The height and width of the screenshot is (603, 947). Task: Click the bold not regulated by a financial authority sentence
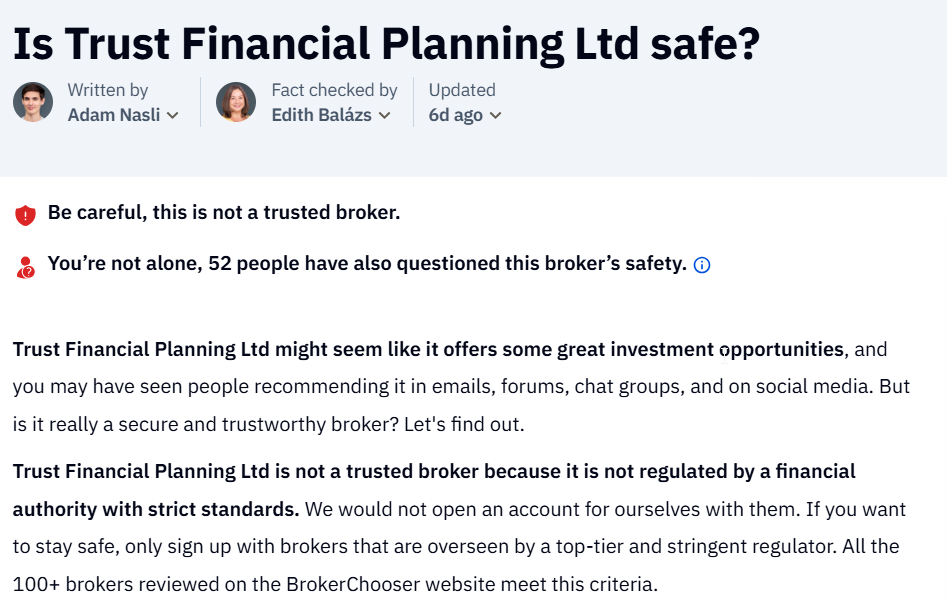pos(434,490)
